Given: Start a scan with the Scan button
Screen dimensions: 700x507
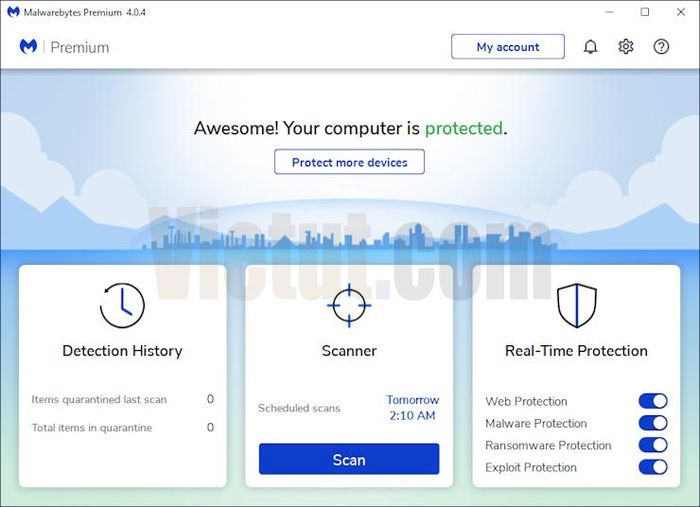Looking at the screenshot, I should tap(349, 459).
